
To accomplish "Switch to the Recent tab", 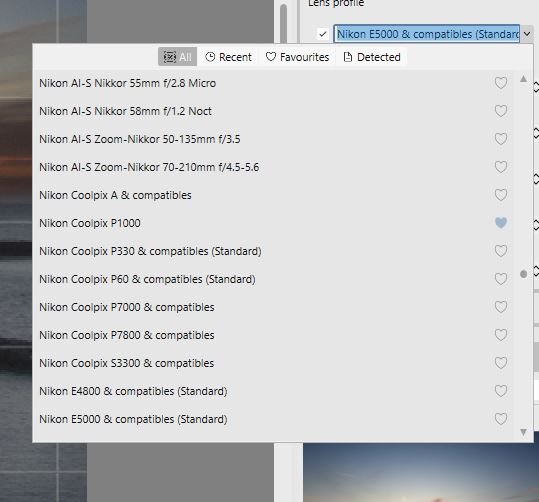I will [x=228, y=57].
